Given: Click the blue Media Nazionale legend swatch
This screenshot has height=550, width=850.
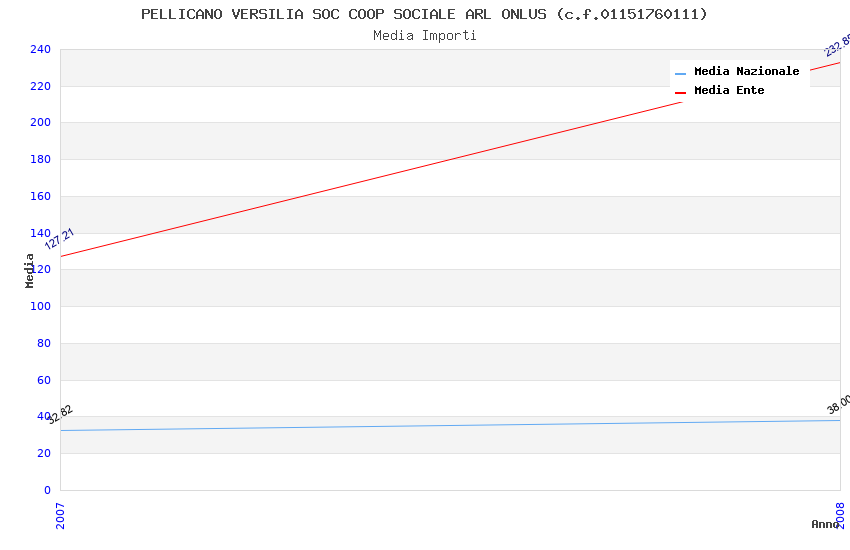Looking at the screenshot, I should coord(680,74).
